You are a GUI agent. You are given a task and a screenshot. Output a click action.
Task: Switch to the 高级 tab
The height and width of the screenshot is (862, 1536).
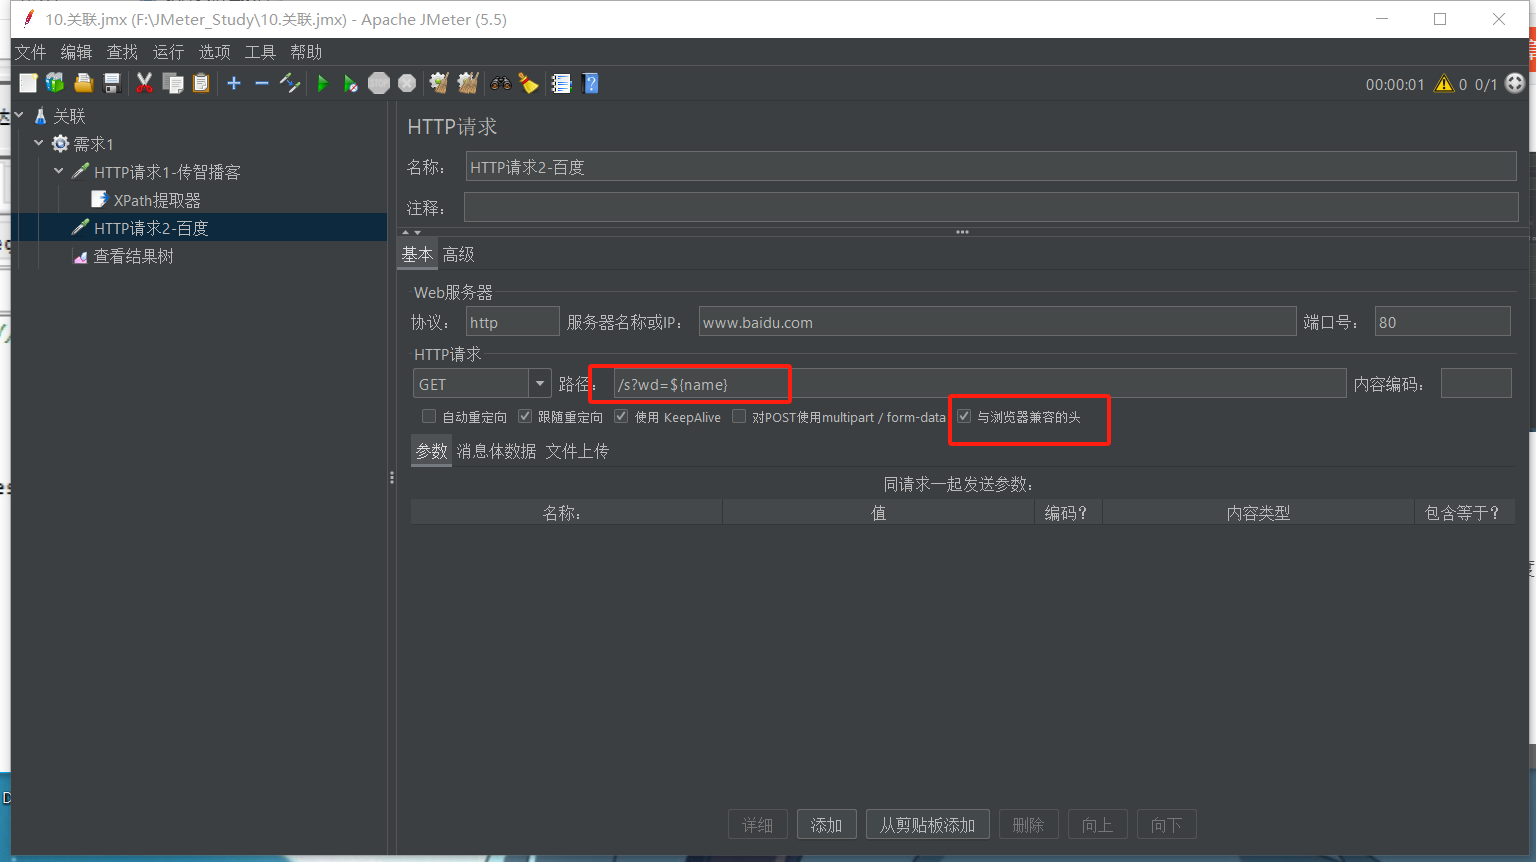(x=459, y=254)
